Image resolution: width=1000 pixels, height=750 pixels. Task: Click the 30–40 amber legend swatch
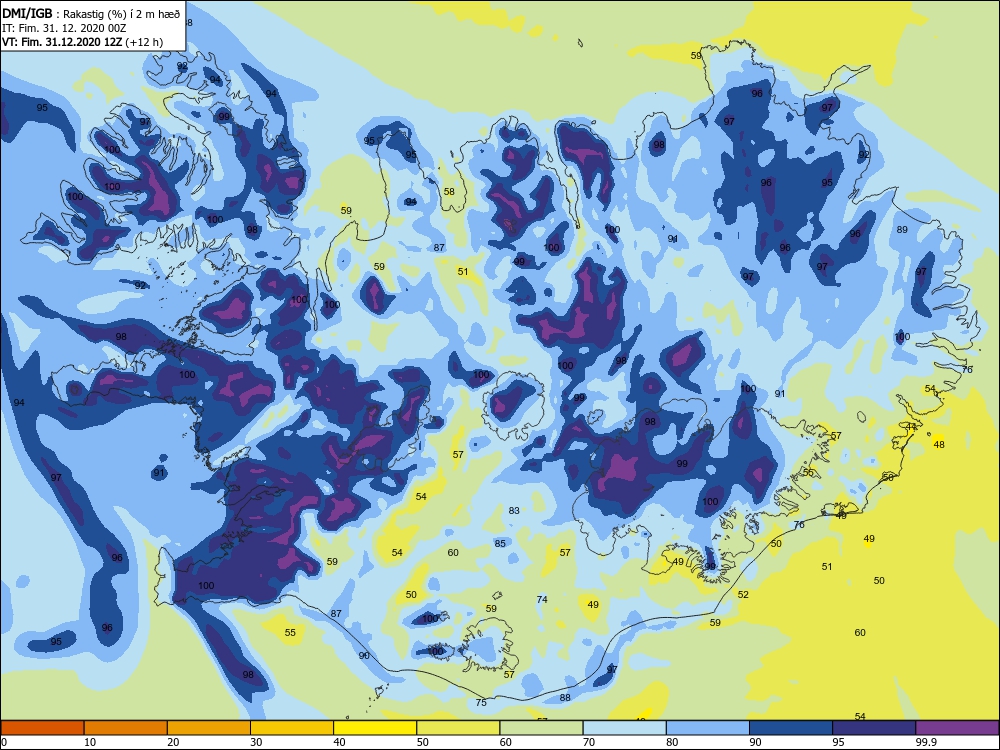(292, 728)
